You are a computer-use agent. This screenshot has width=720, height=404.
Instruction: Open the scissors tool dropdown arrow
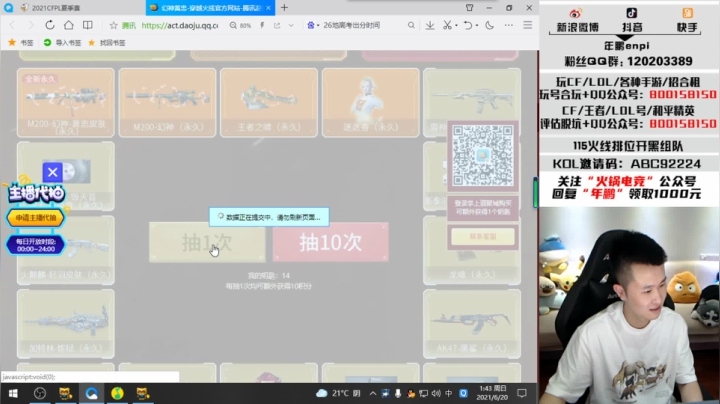click(456, 25)
